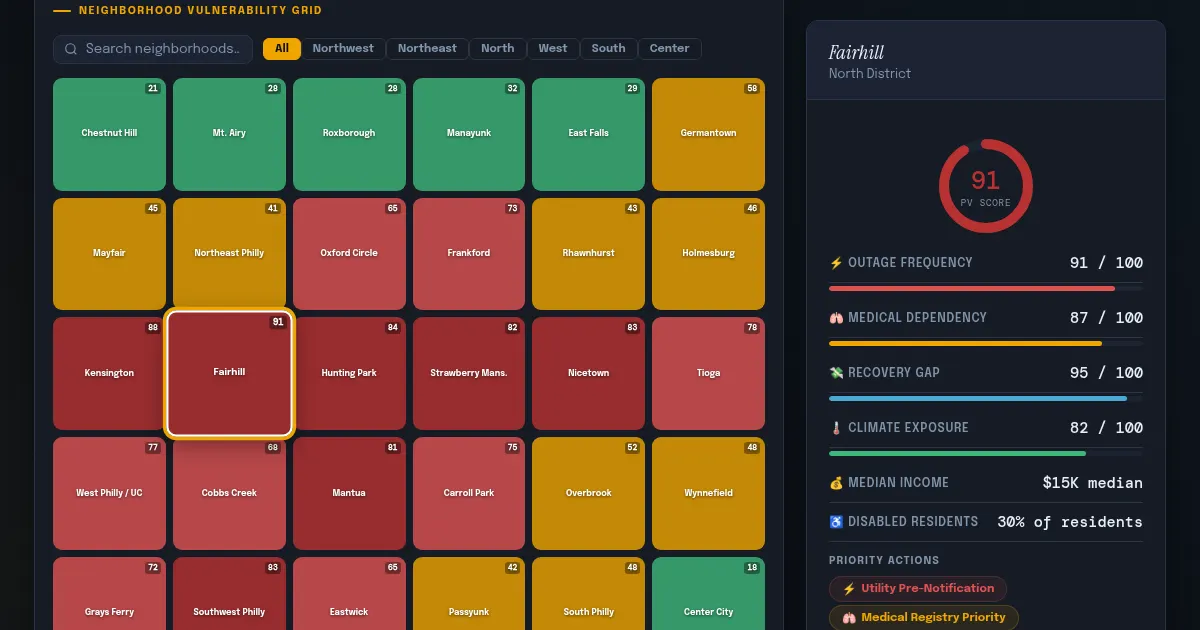Select the Mayfair tile

click(x=109, y=254)
